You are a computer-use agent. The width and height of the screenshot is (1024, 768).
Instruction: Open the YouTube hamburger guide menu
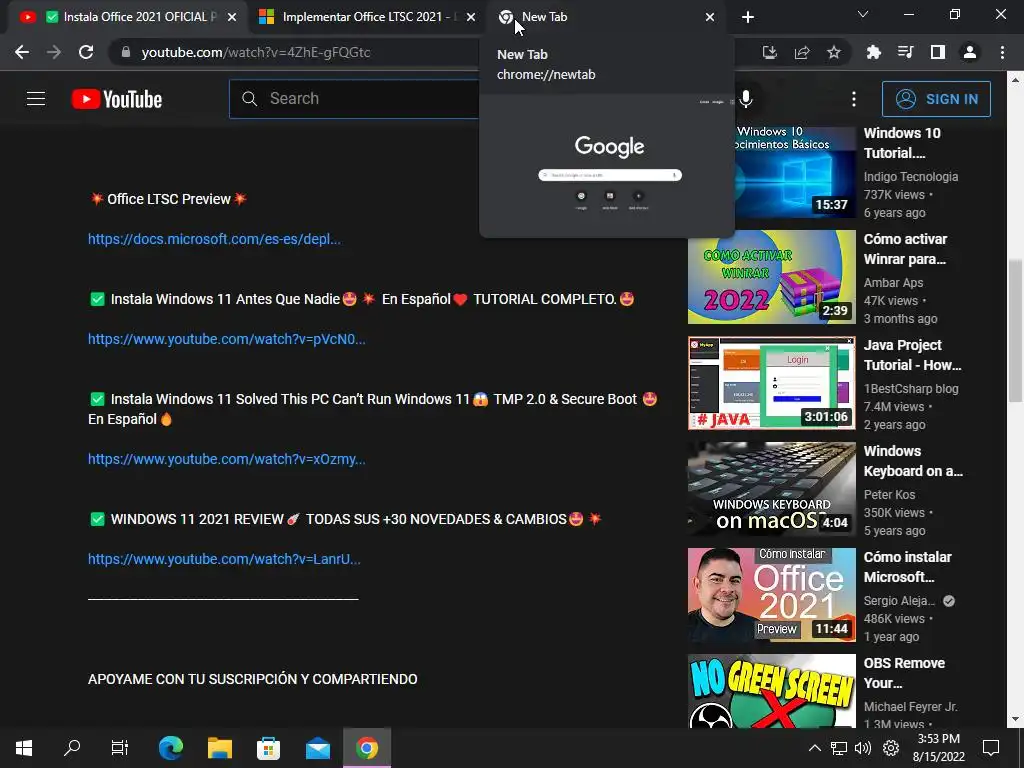pos(36,99)
